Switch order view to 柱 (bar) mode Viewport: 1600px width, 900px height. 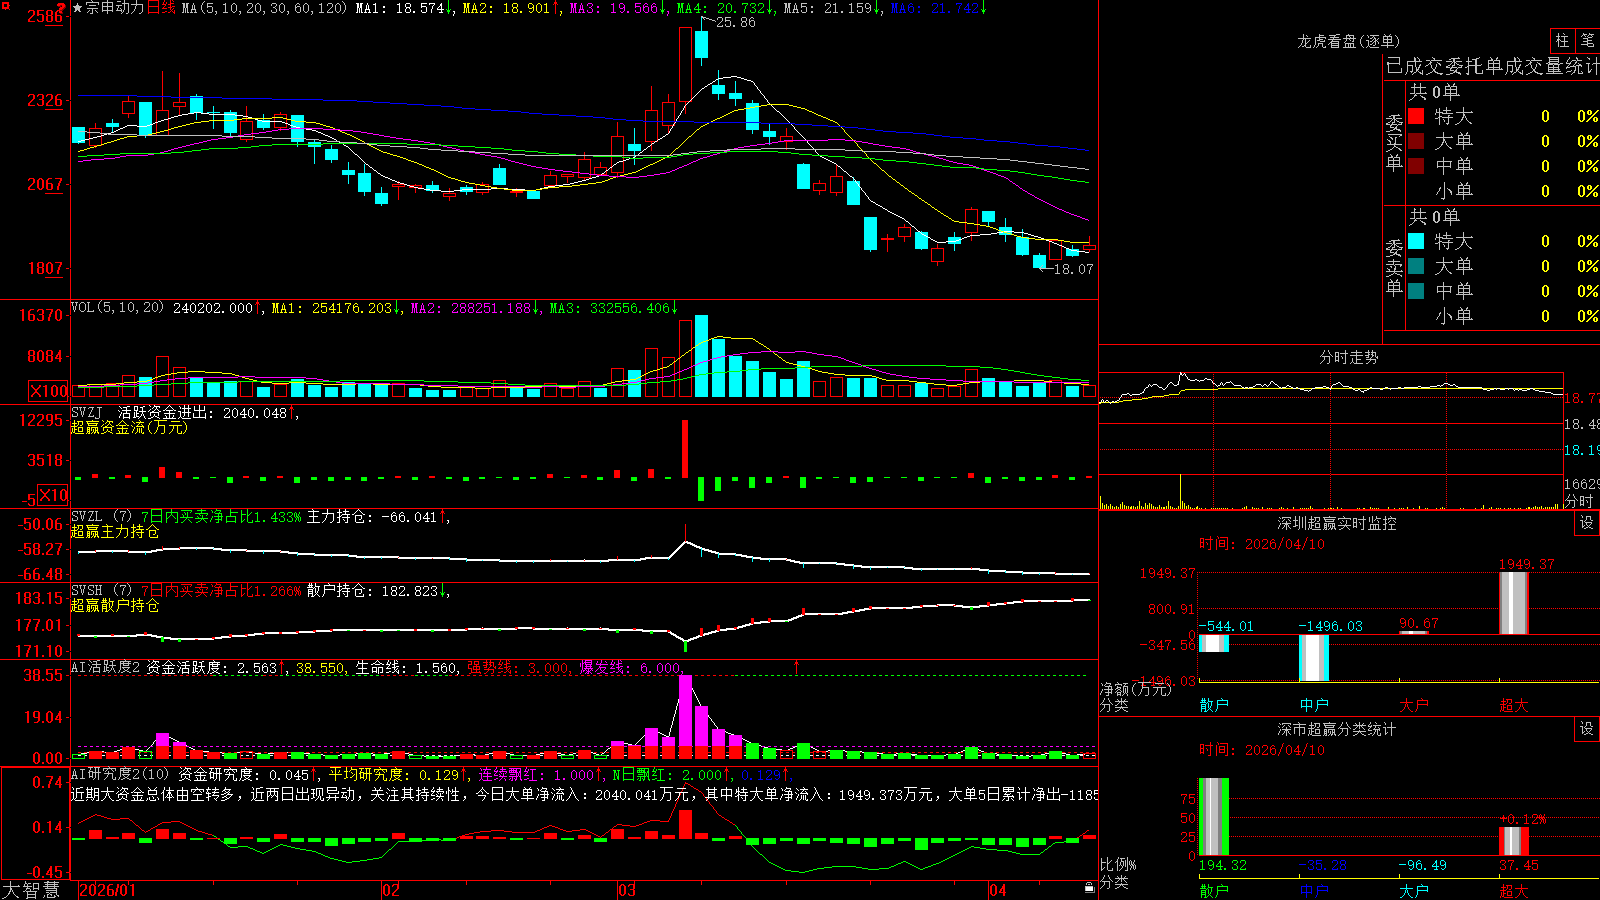[x=1562, y=40]
